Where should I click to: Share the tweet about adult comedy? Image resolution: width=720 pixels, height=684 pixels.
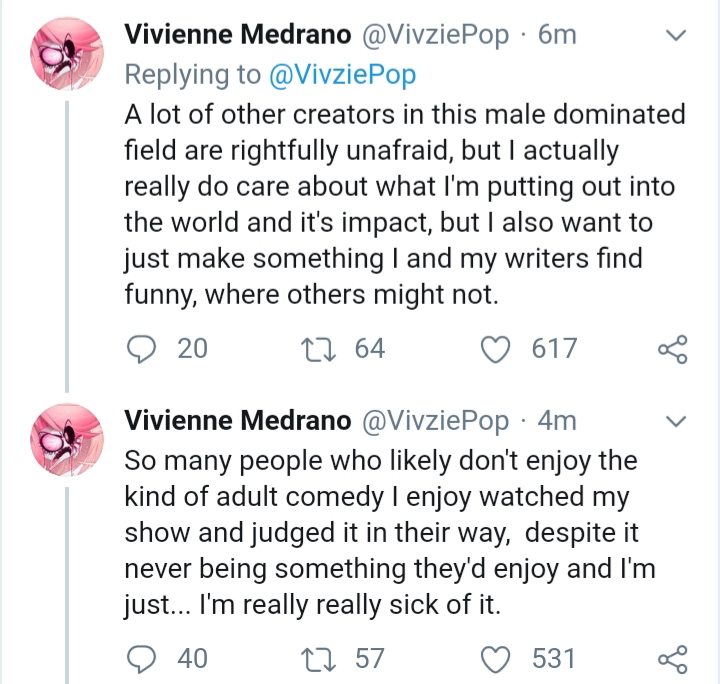click(x=672, y=659)
